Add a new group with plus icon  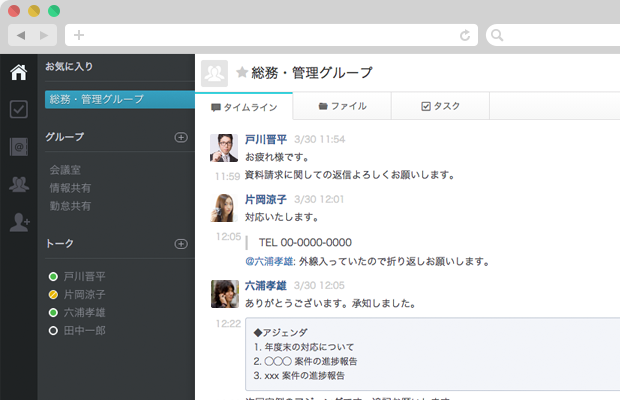181,137
